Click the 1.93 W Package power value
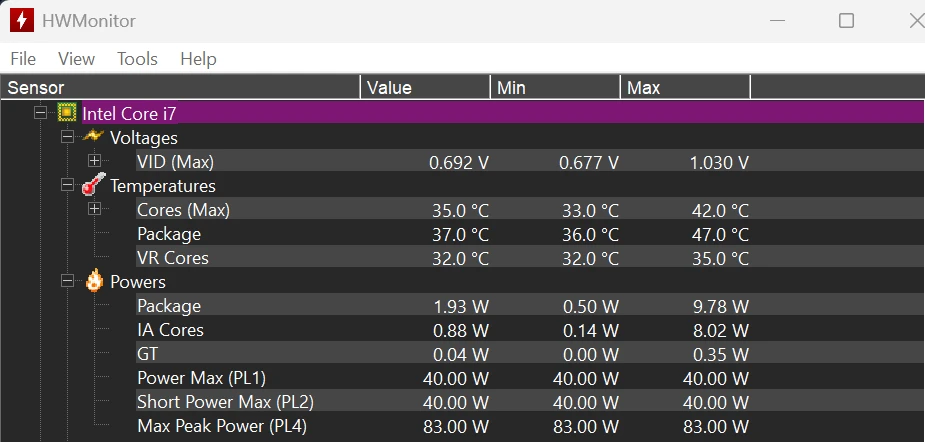 461,306
